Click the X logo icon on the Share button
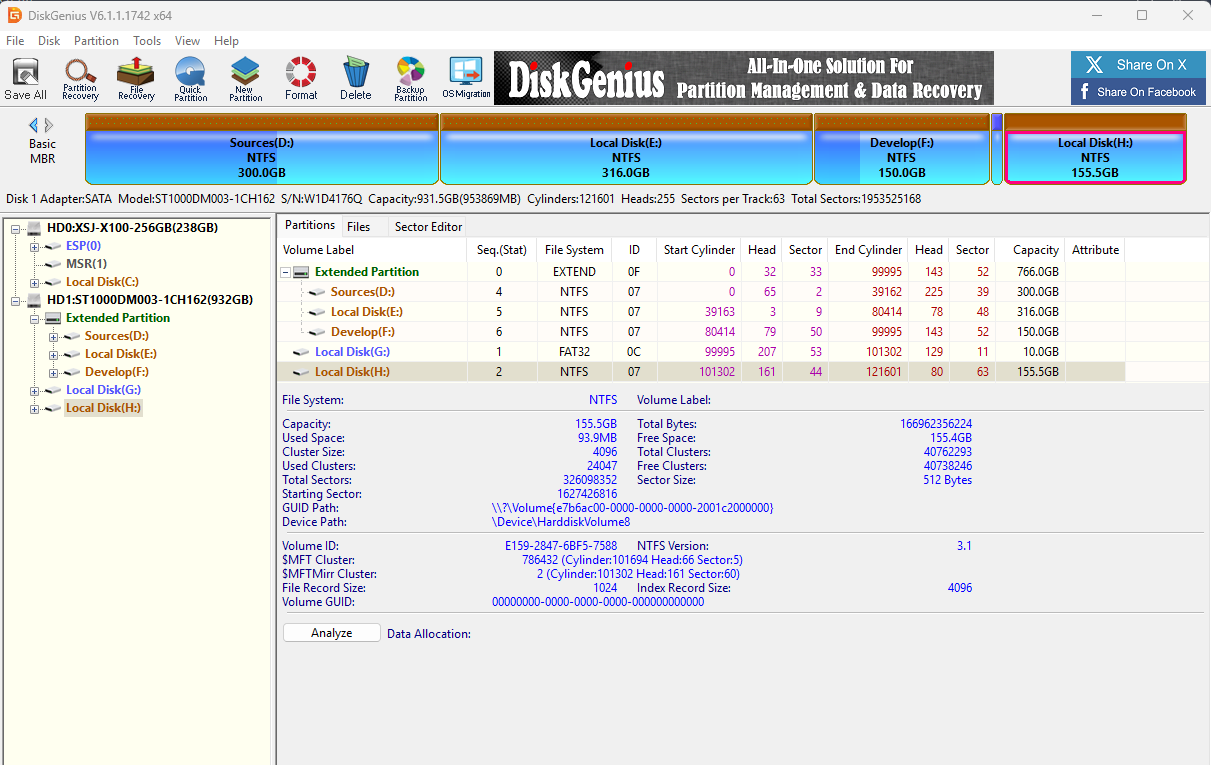The image size is (1211, 765). [x=1095, y=65]
